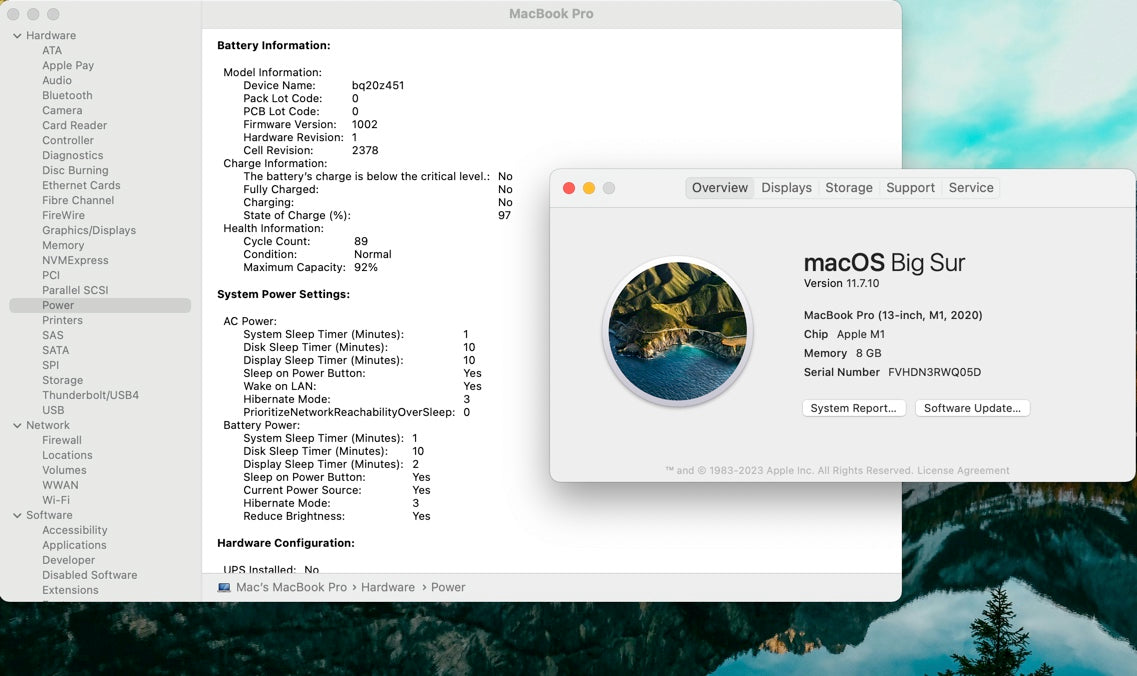Switch to the Displays tab
Screen dimensions: 1137x676
coord(786,188)
